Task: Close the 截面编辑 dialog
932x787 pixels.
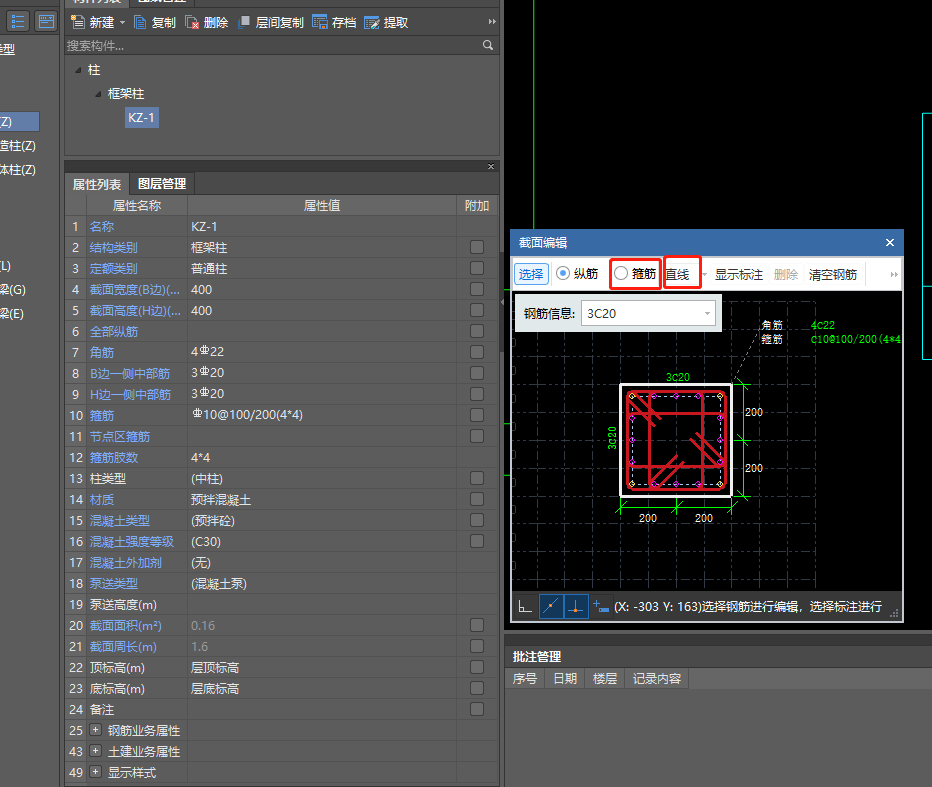Action: (x=890, y=243)
